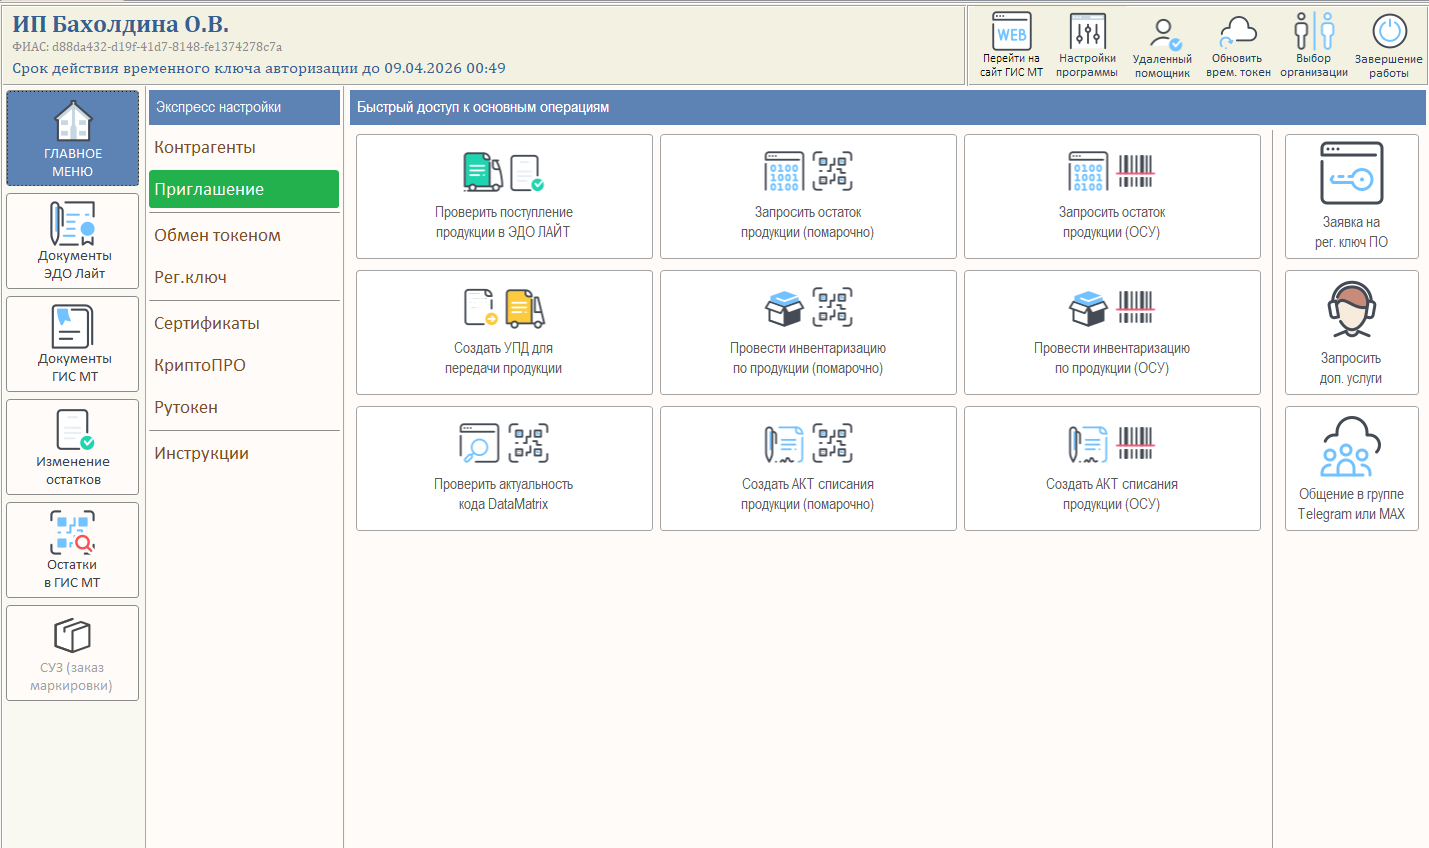Open the GIS MT website via WEB icon
The height and width of the screenshot is (848, 1429).
pos(1011,44)
